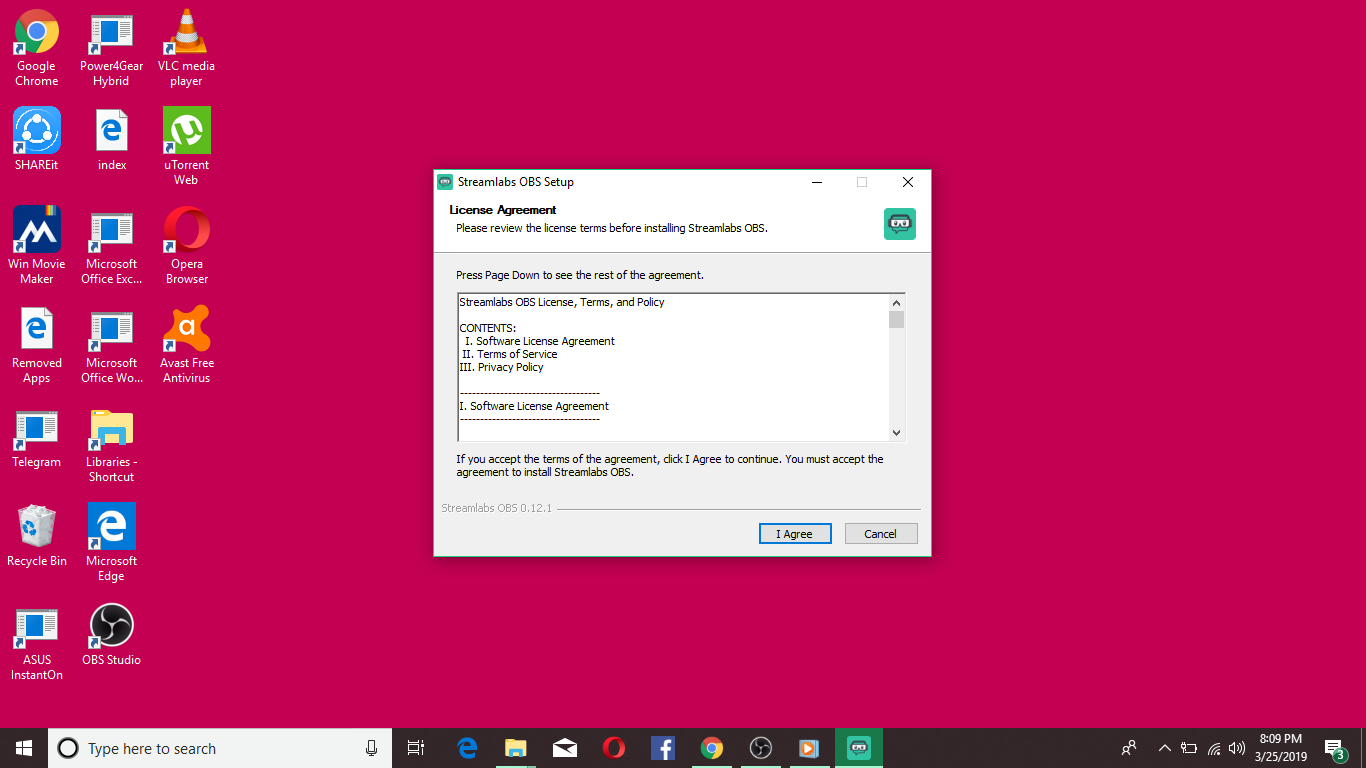This screenshot has width=1366, height=768.
Task: Open the People button in the taskbar
Action: tap(1129, 748)
